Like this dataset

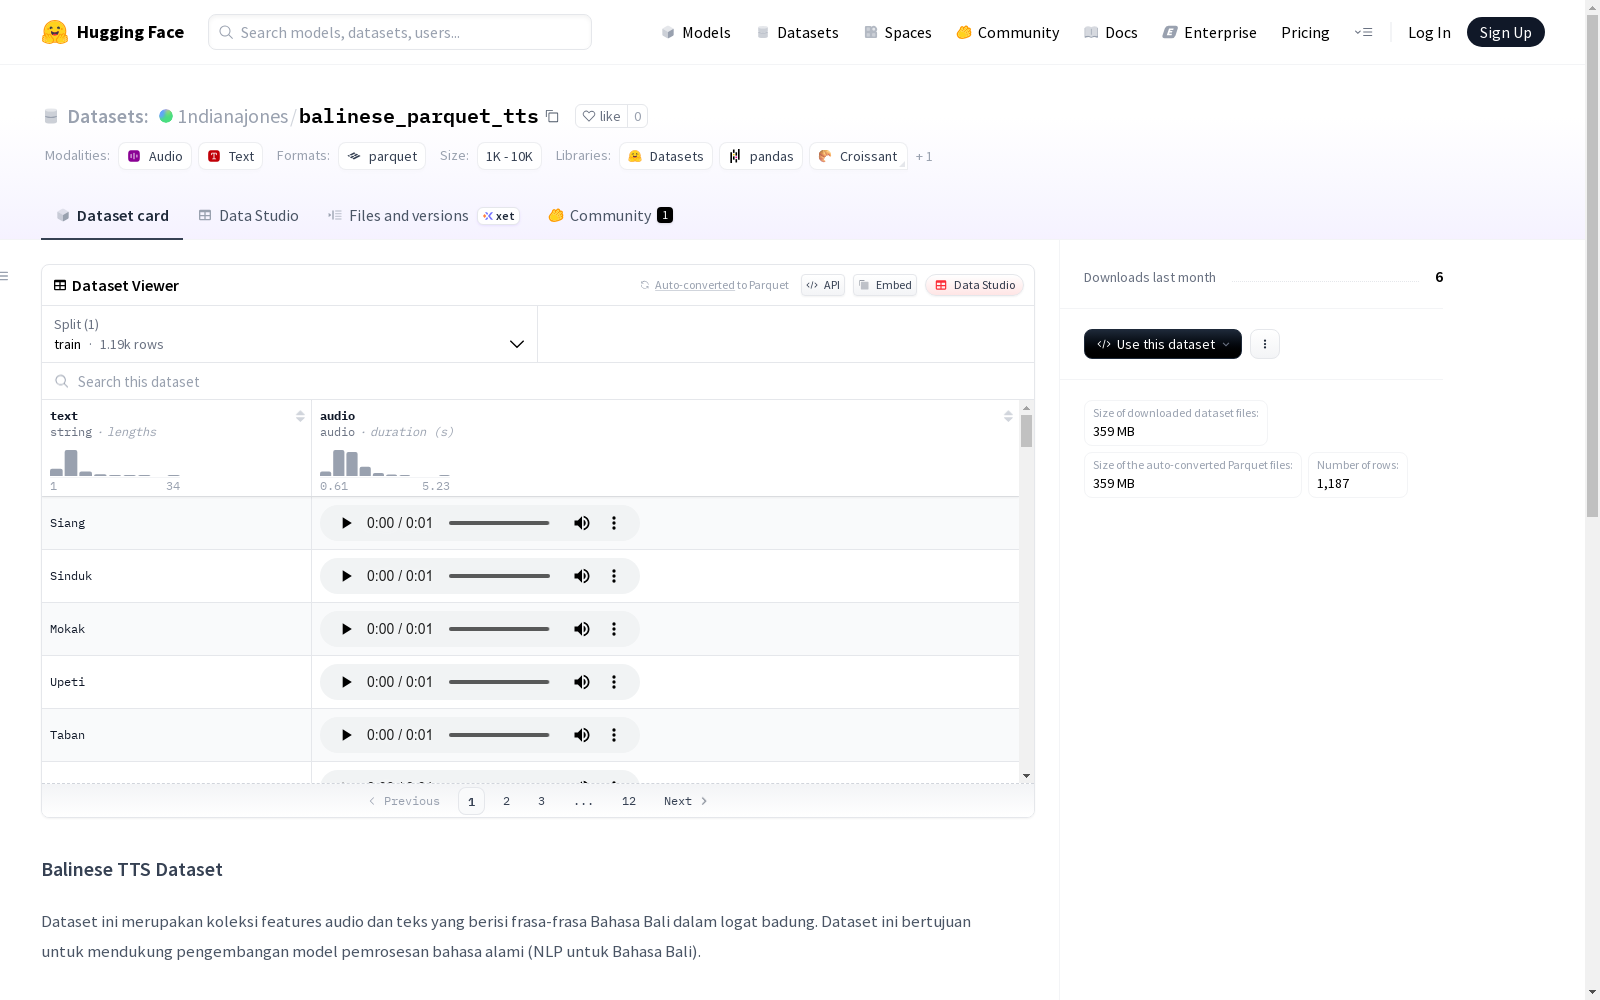click(602, 116)
